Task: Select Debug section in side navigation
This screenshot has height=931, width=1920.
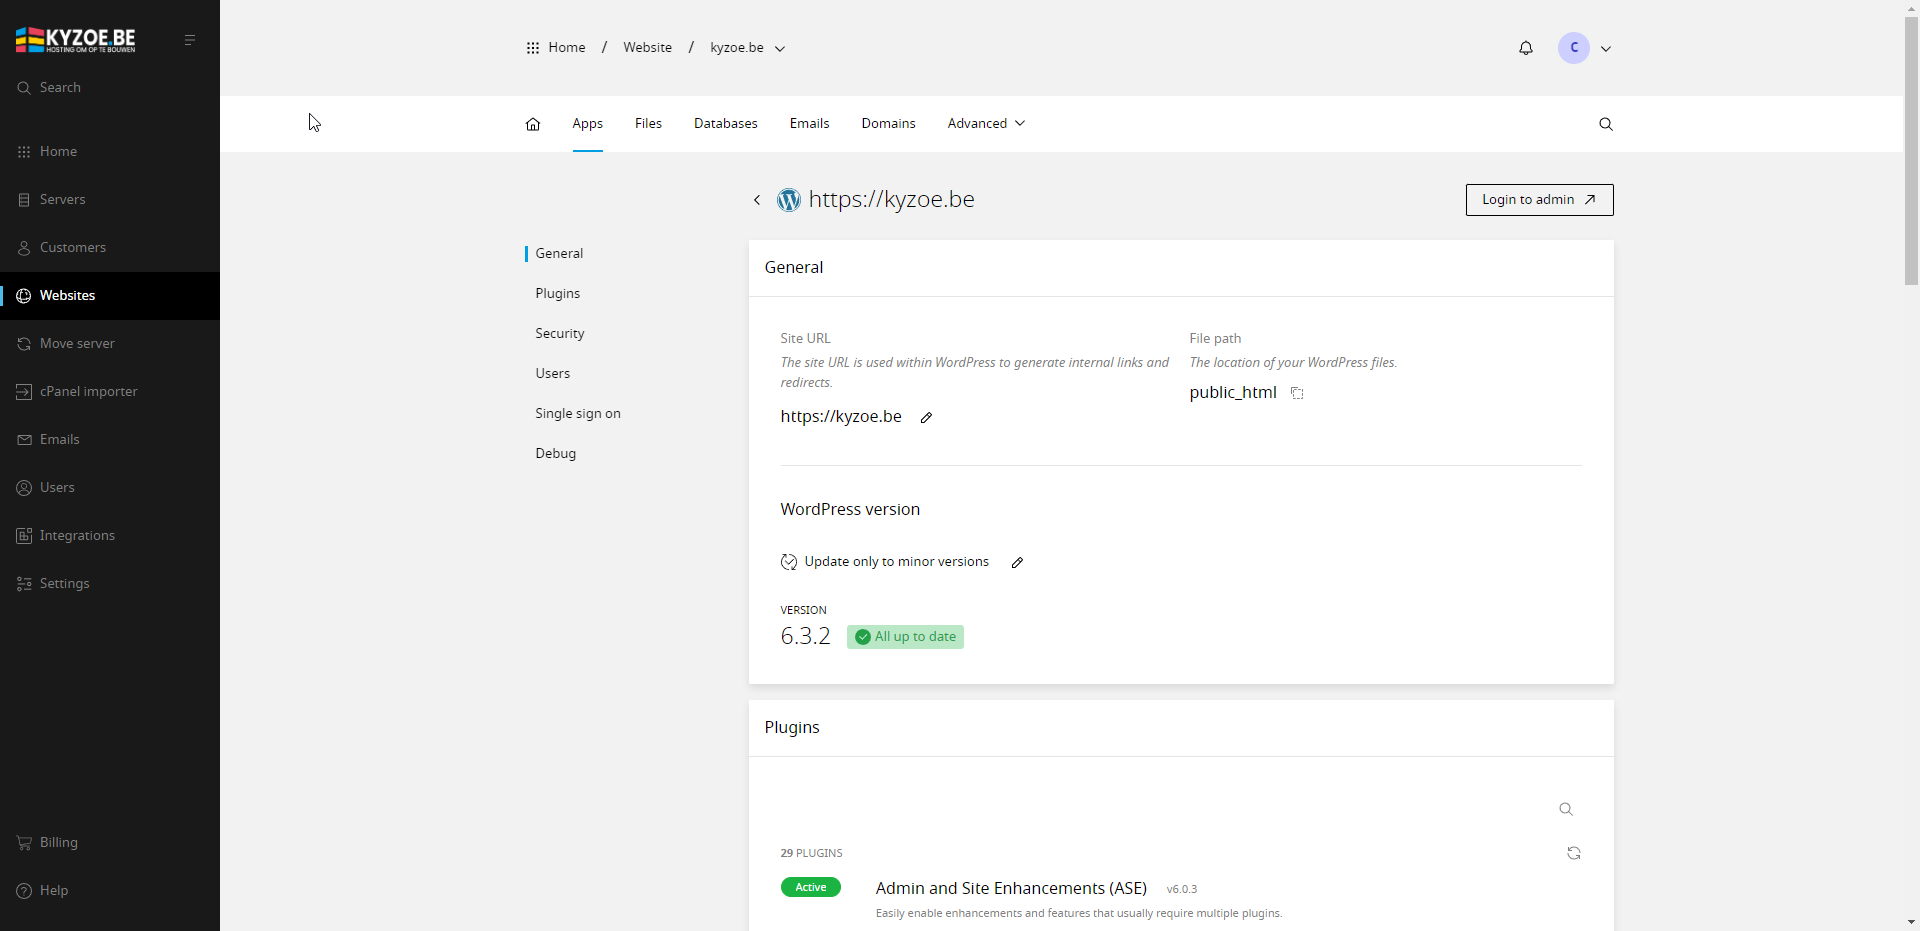Action: (556, 454)
